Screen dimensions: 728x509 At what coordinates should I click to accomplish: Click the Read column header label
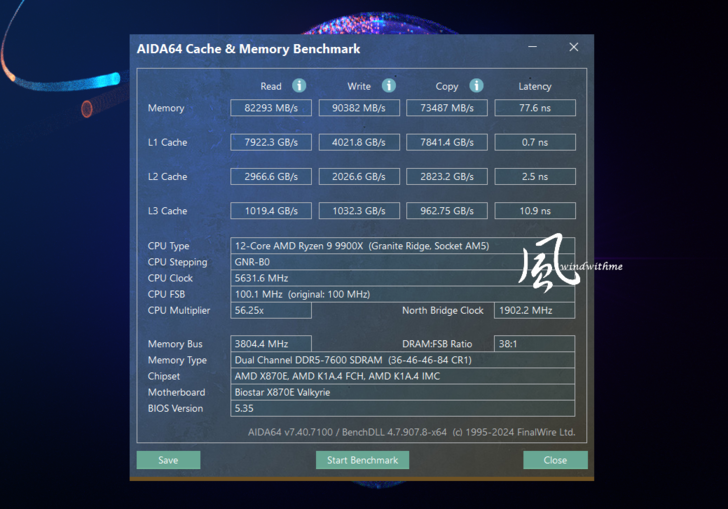pos(271,86)
